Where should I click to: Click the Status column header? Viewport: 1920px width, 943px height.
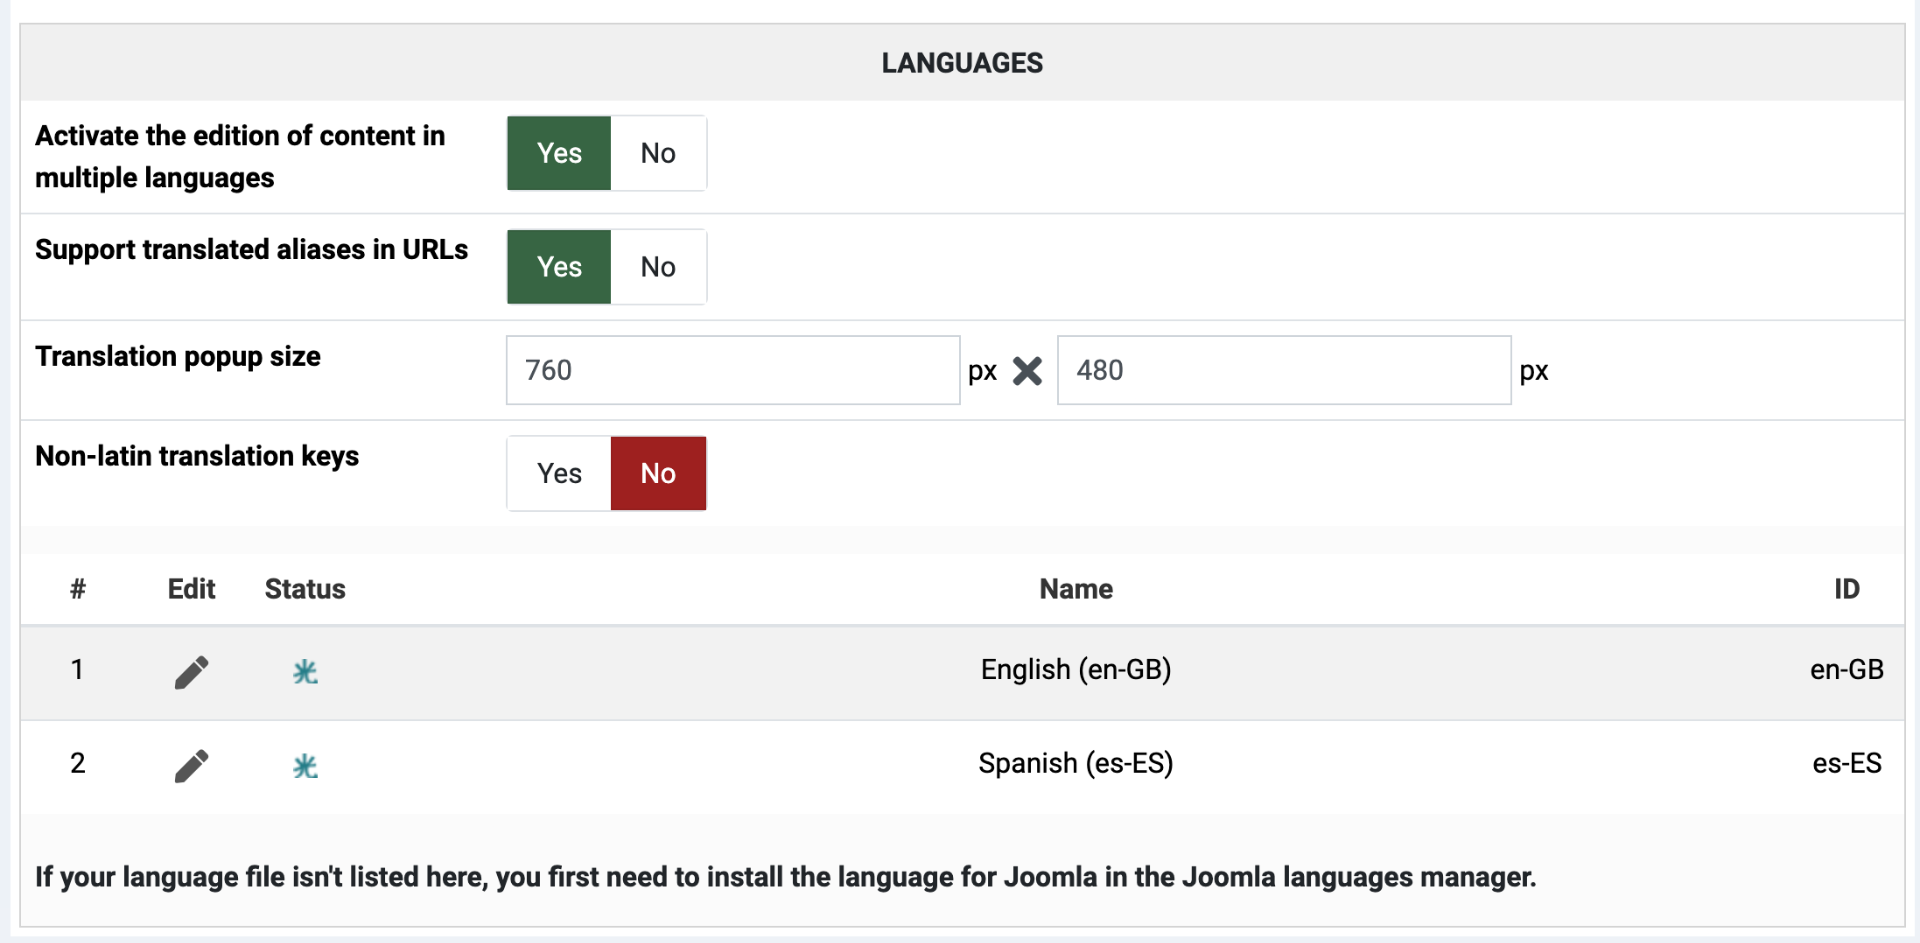305,589
